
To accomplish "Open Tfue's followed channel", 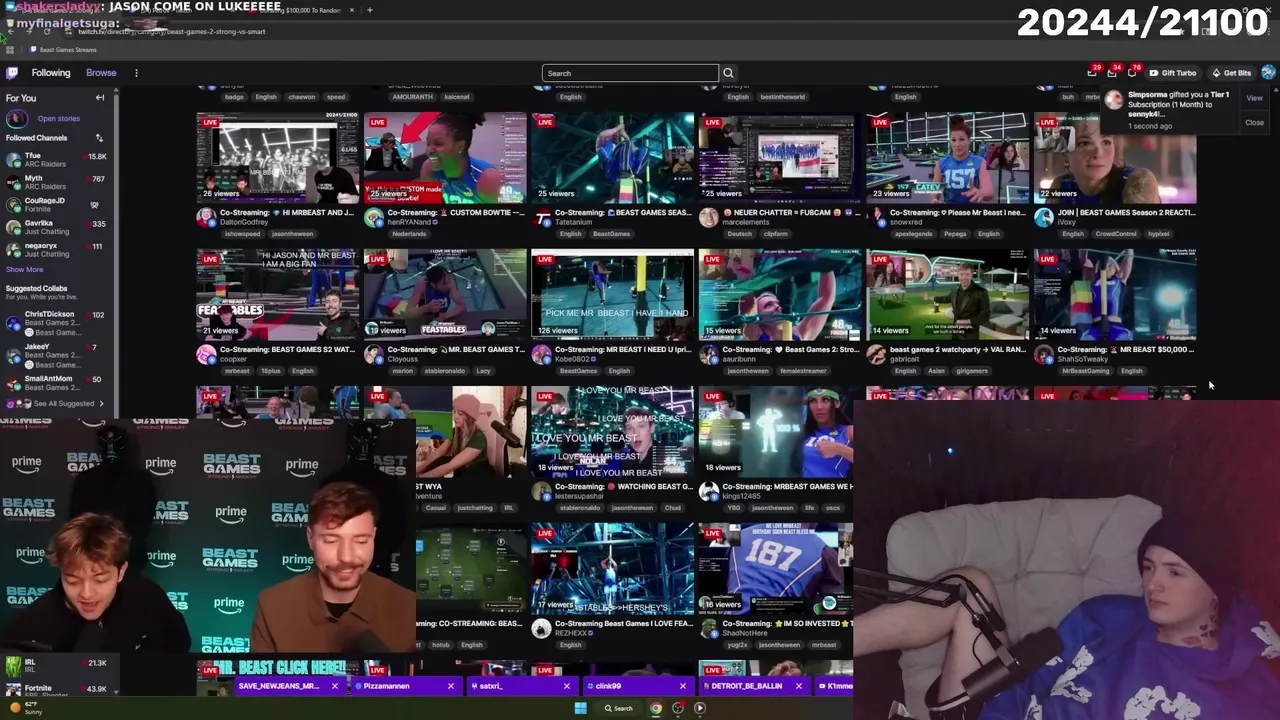I will (58, 160).
